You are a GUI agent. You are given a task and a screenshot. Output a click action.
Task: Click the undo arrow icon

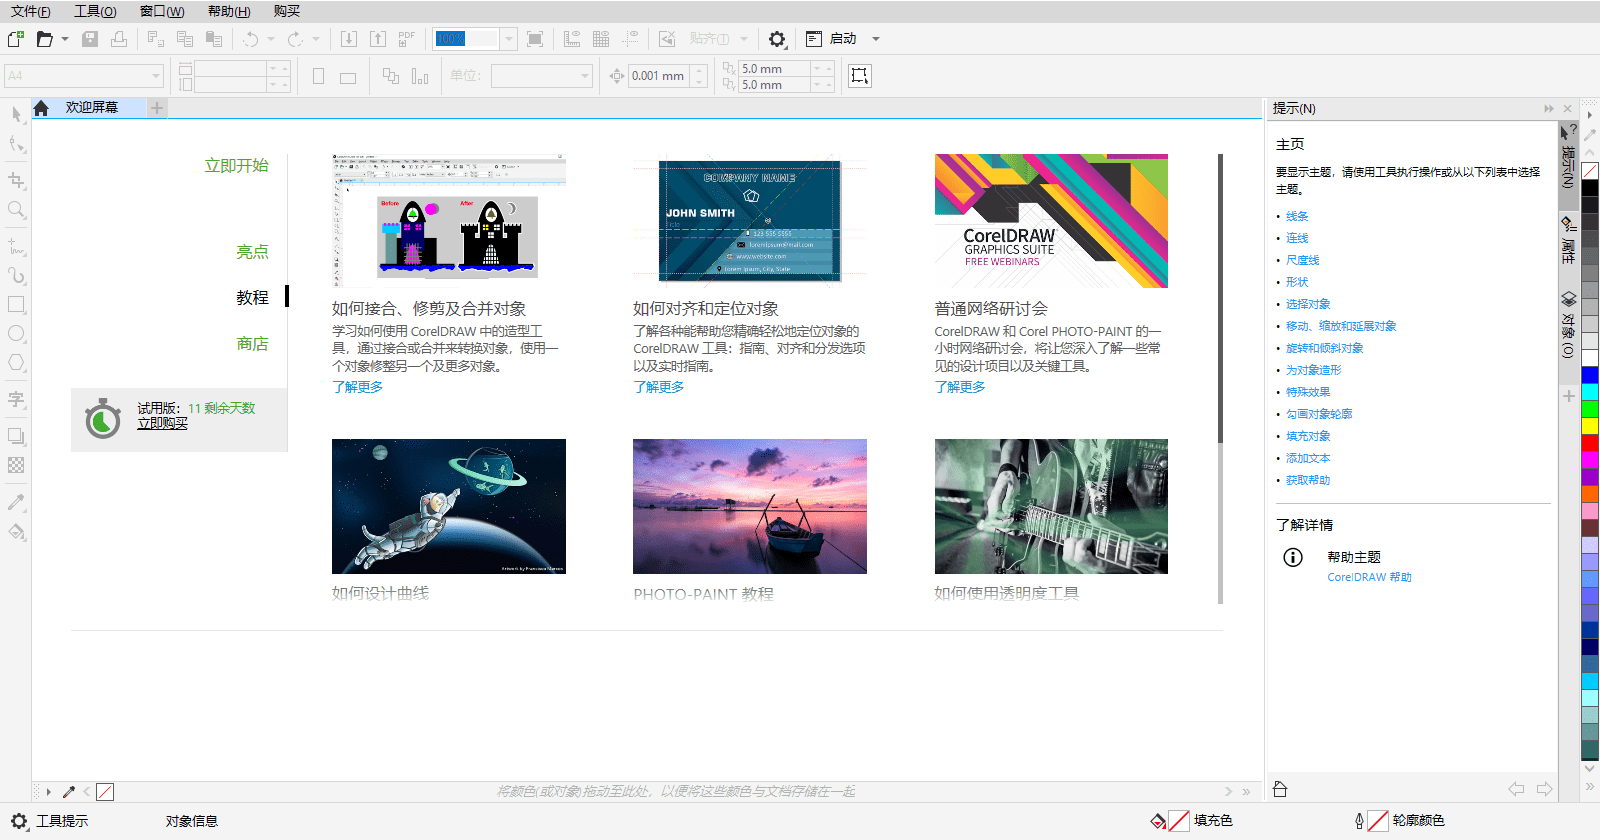(250, 39)
